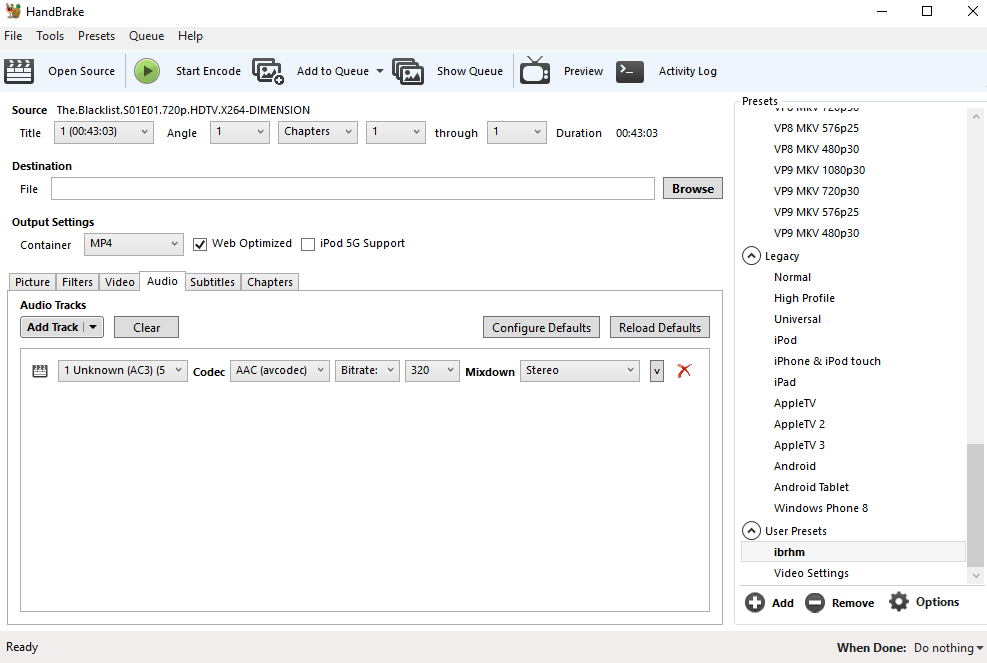Screen dimensions: 987x663
Task: Click the audio track drag handle icon
Action: (40, 371)
